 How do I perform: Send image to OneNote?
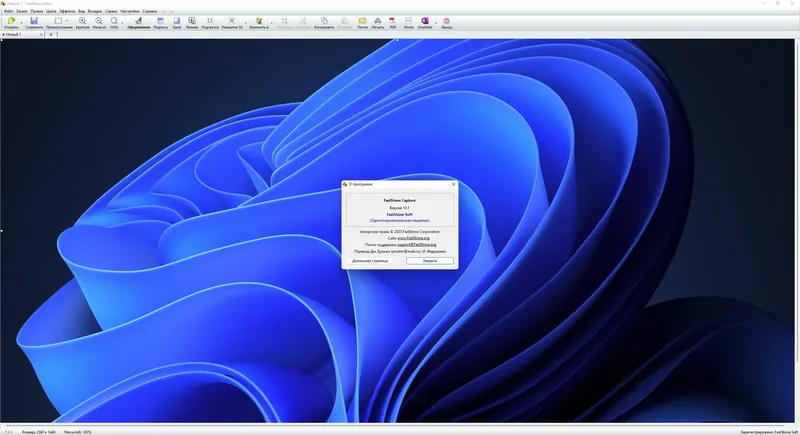pyautogui.click(x=424, y=21)
